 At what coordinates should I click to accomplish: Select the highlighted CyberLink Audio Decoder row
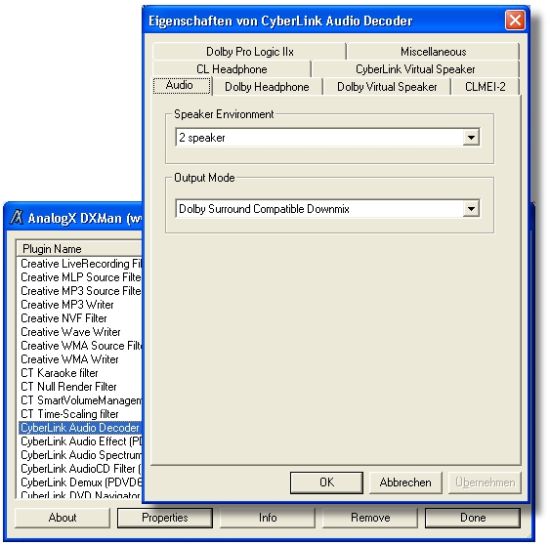tap(80, 428)
